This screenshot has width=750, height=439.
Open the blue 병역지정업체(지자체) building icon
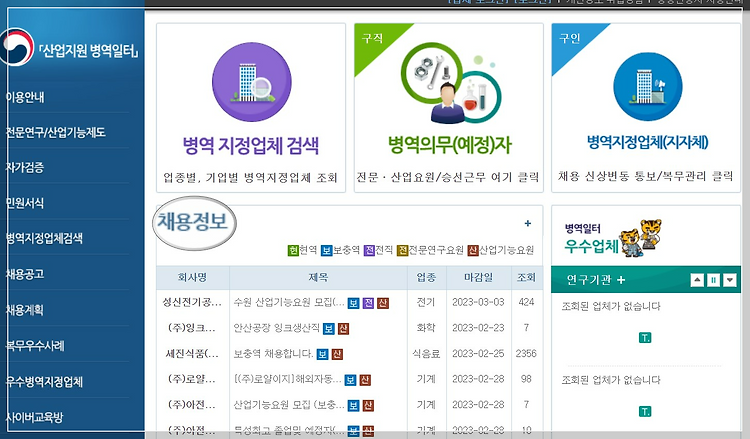648,87
